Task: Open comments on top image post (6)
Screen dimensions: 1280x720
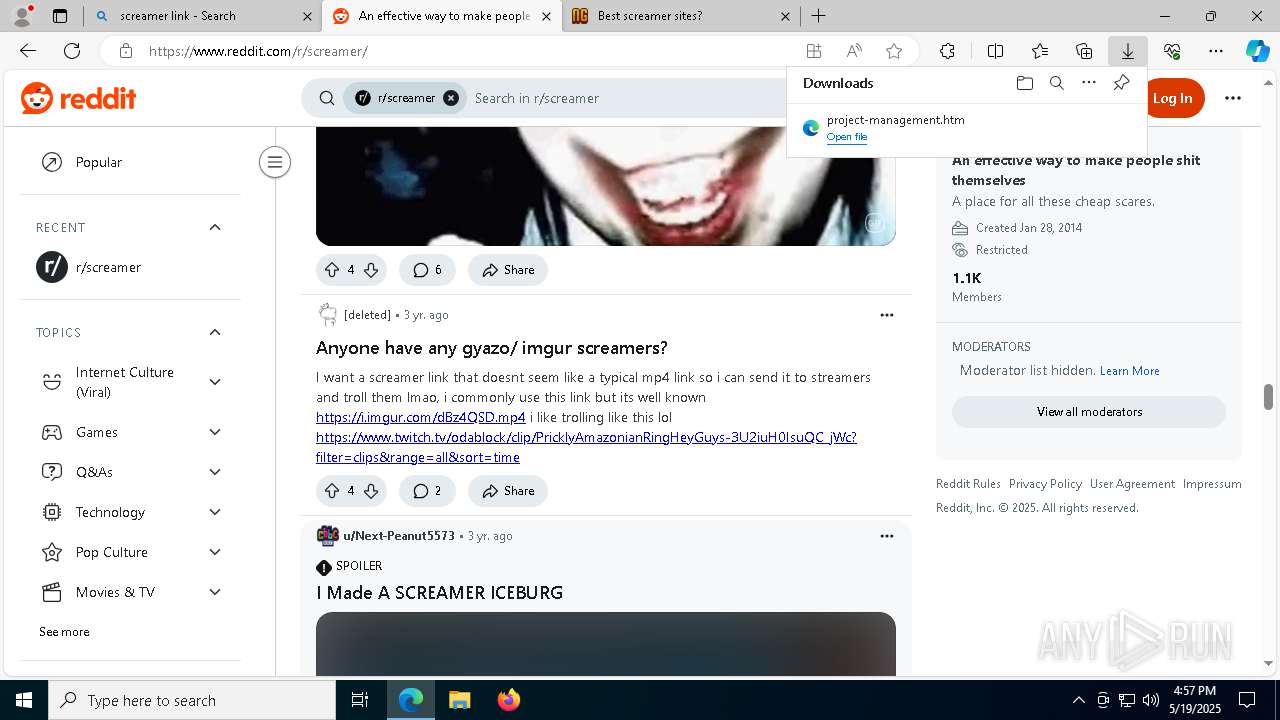Action: (427, 270)
